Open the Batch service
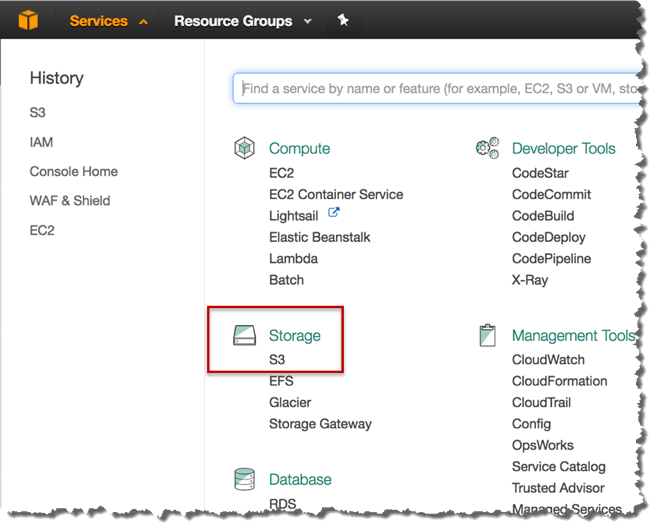The image size is (658, 531). point(286,280)
